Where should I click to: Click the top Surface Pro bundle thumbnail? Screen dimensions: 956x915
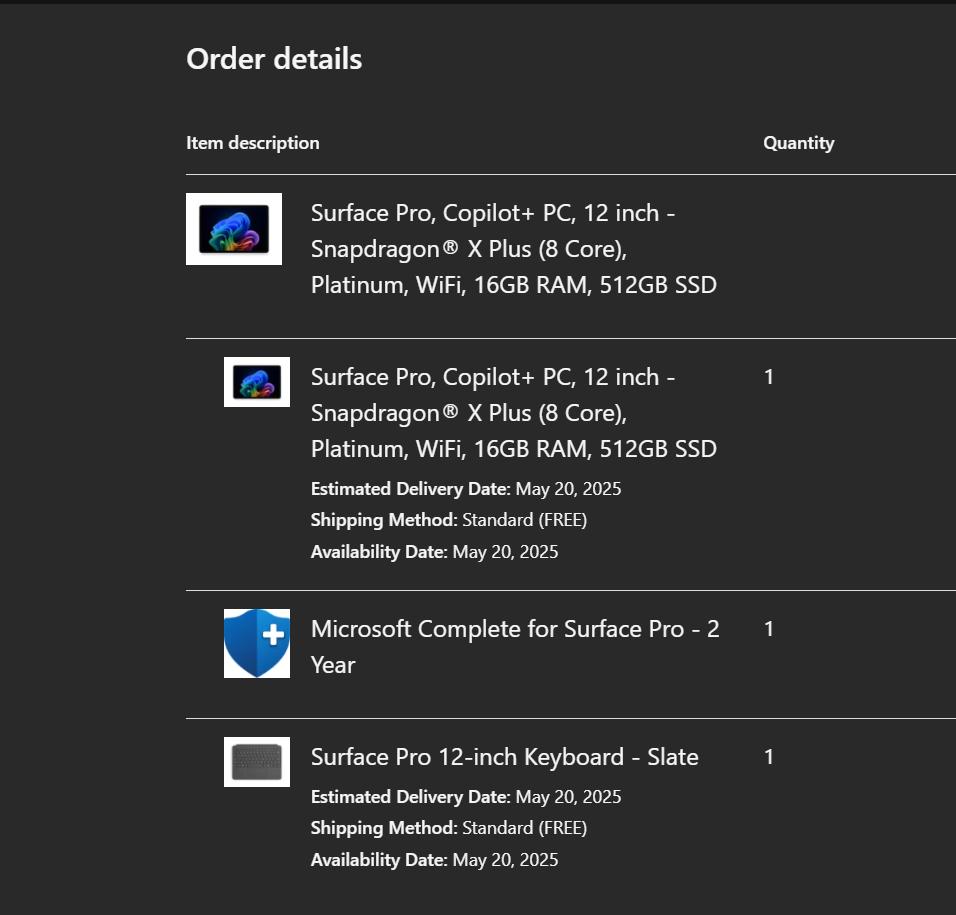point(234,229)
